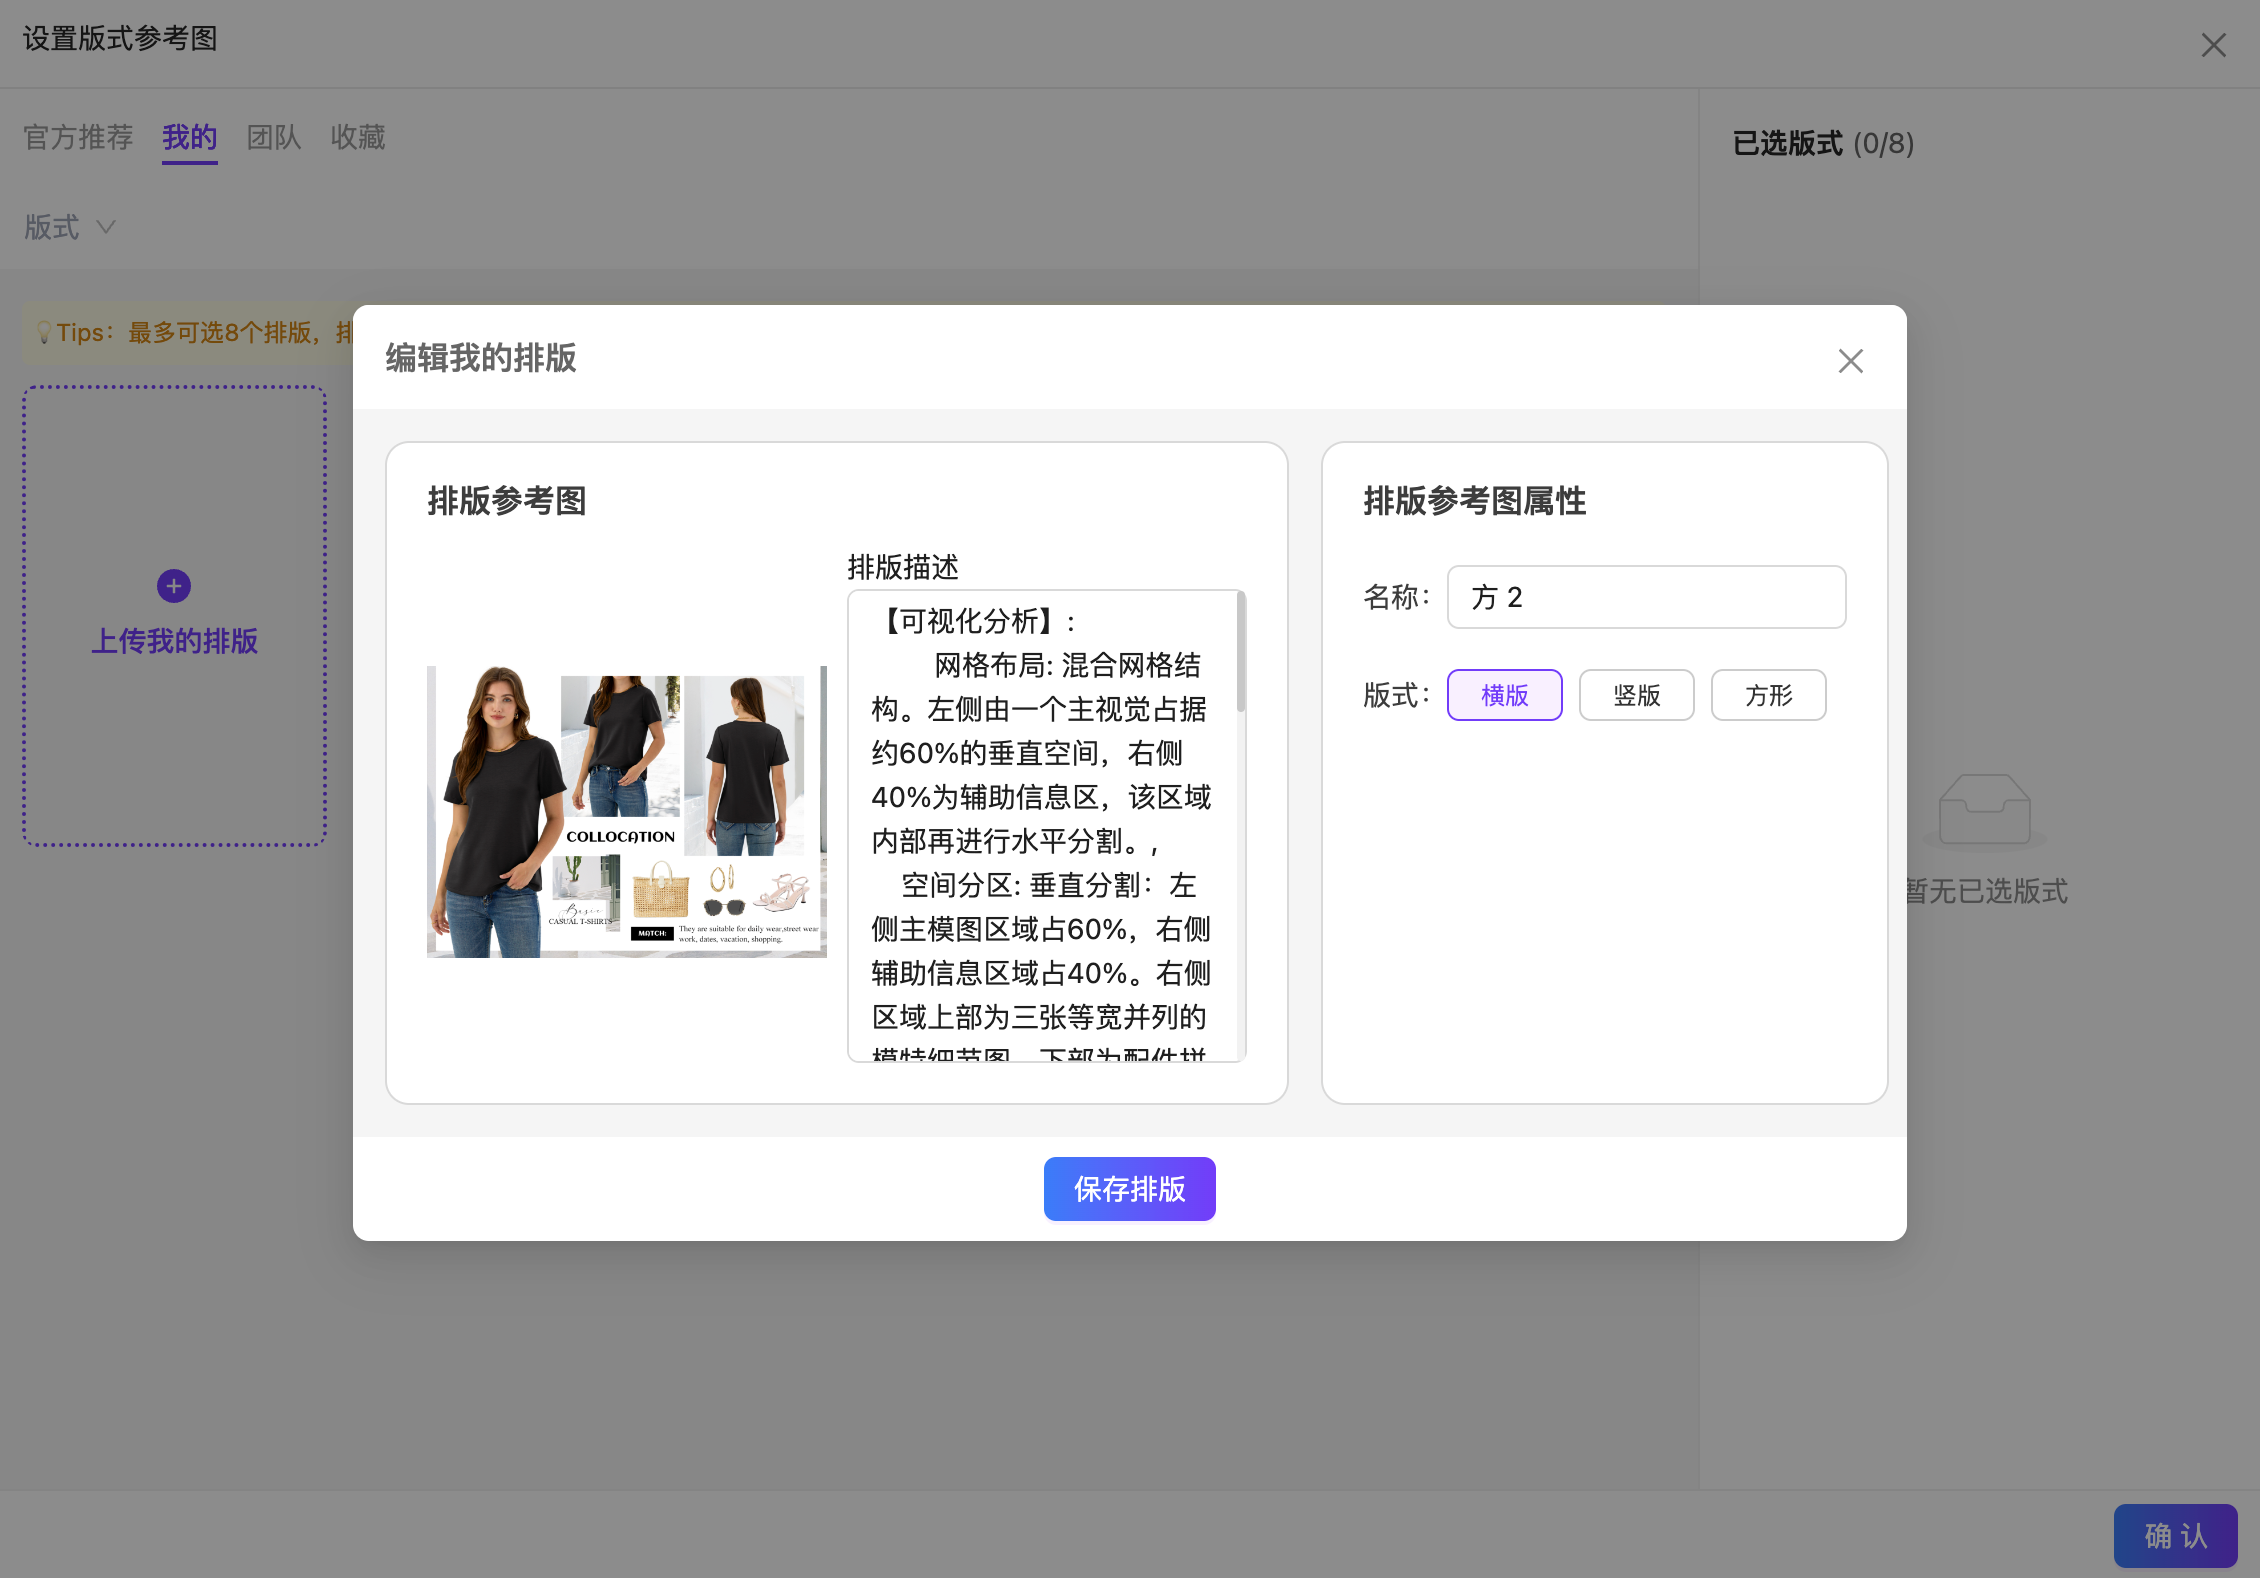Viewport: 2260px width, 1578px height.
Task: Click the 排版参考图属性 heading
Action: point(1475,501)
